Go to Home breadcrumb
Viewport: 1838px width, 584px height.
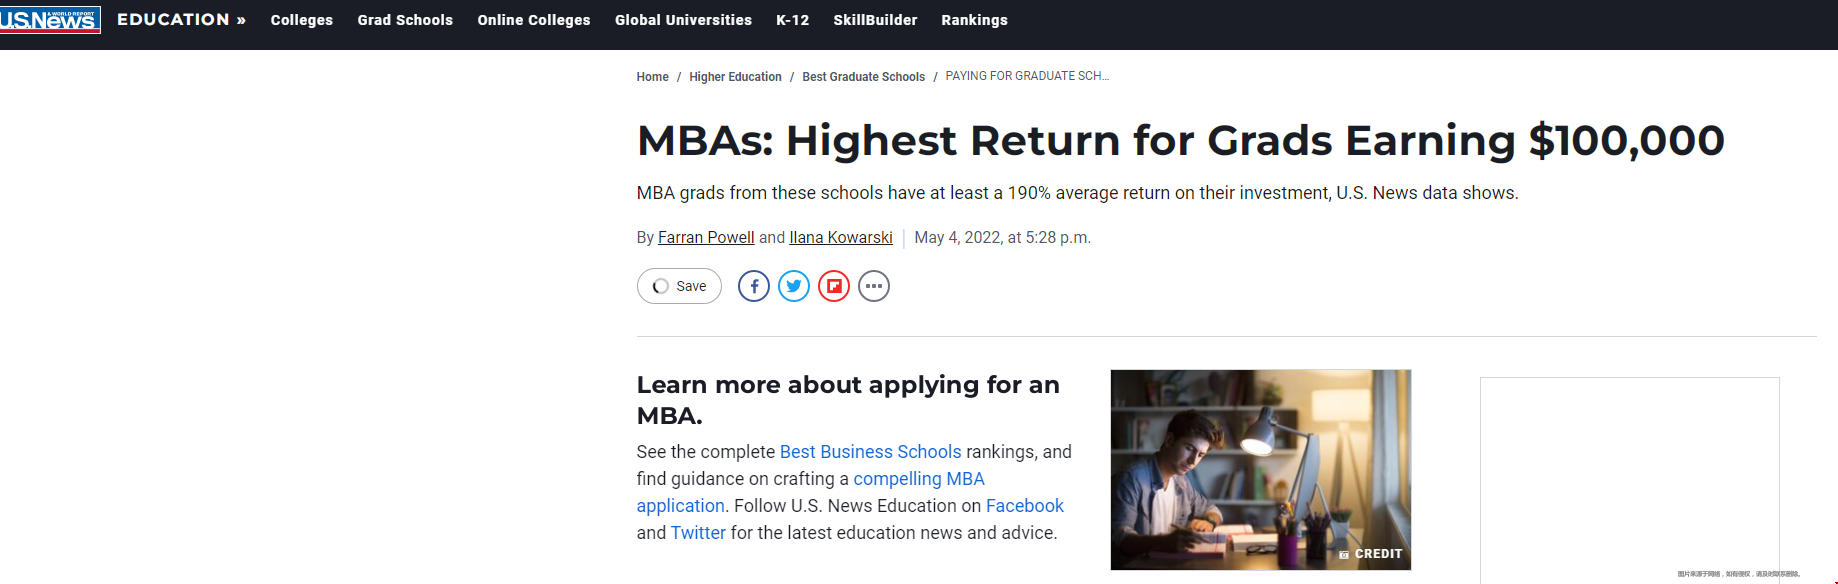coord(652,77)
